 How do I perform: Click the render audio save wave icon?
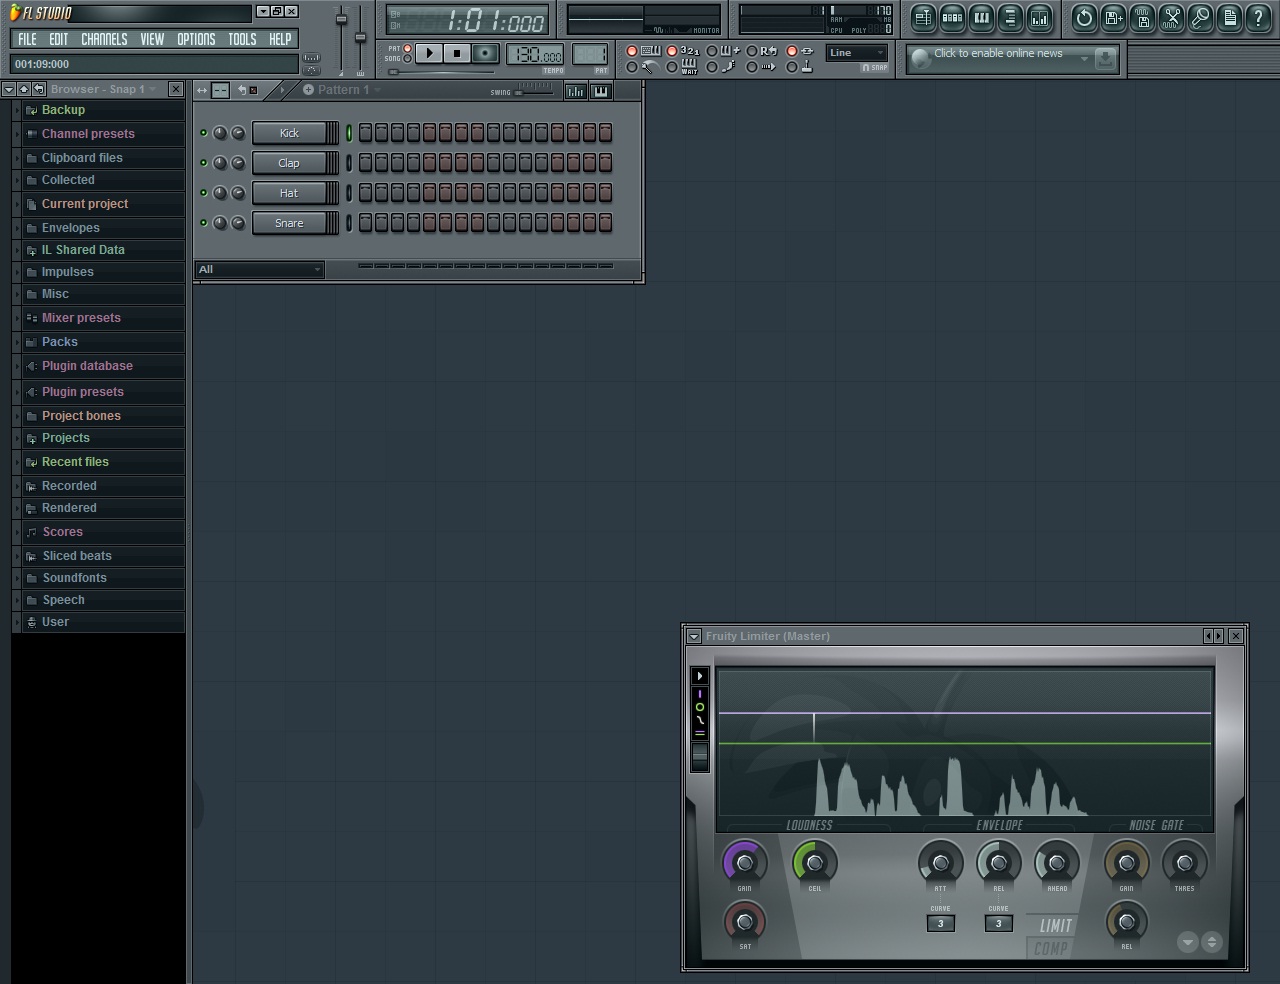pyautogui.click(x=1142, y=17)
